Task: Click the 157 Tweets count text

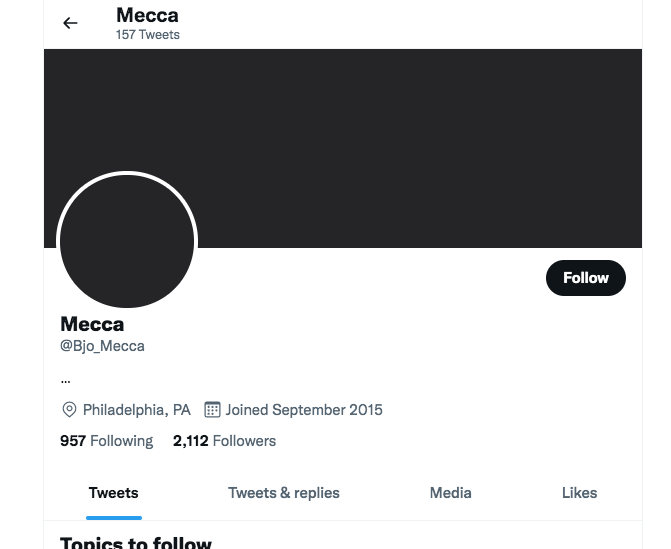Action: pos(148,35)
